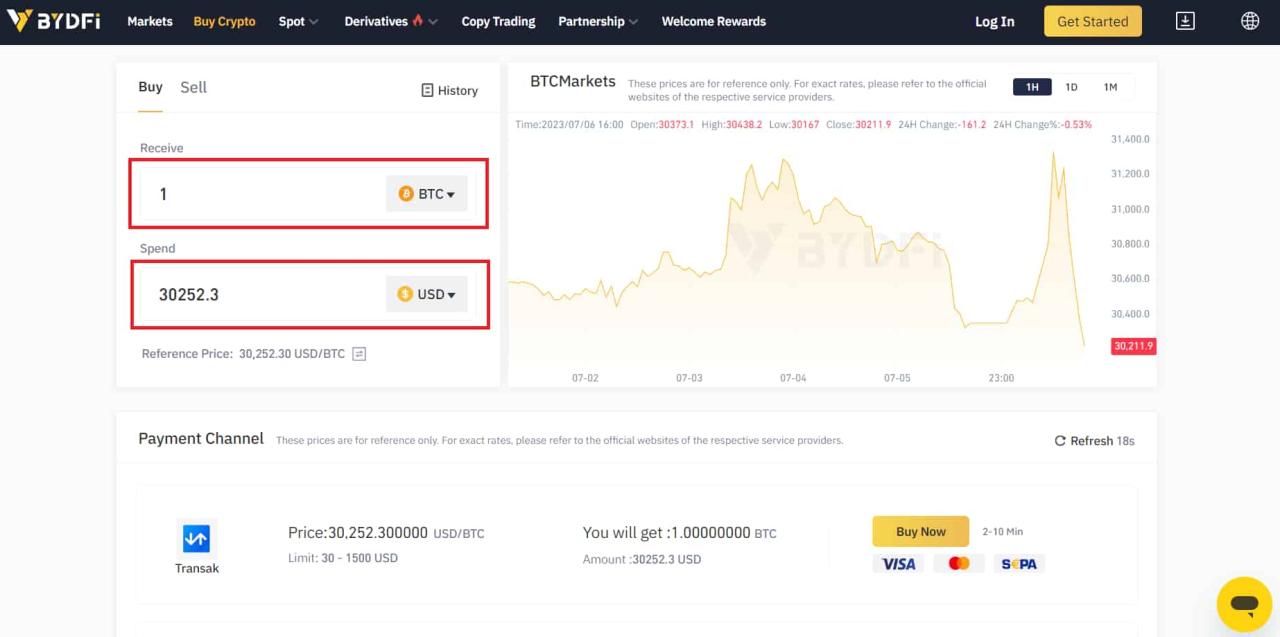Open the chat support bubble
This screenshot has height=637, width=1280.
coord(1243,603)
